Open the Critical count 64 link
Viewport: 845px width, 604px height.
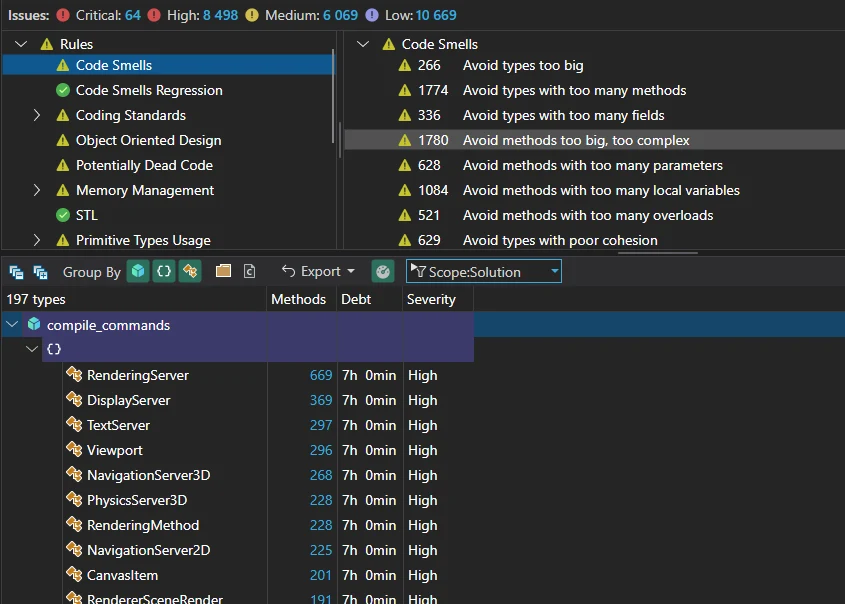click(x=133, y=15)
